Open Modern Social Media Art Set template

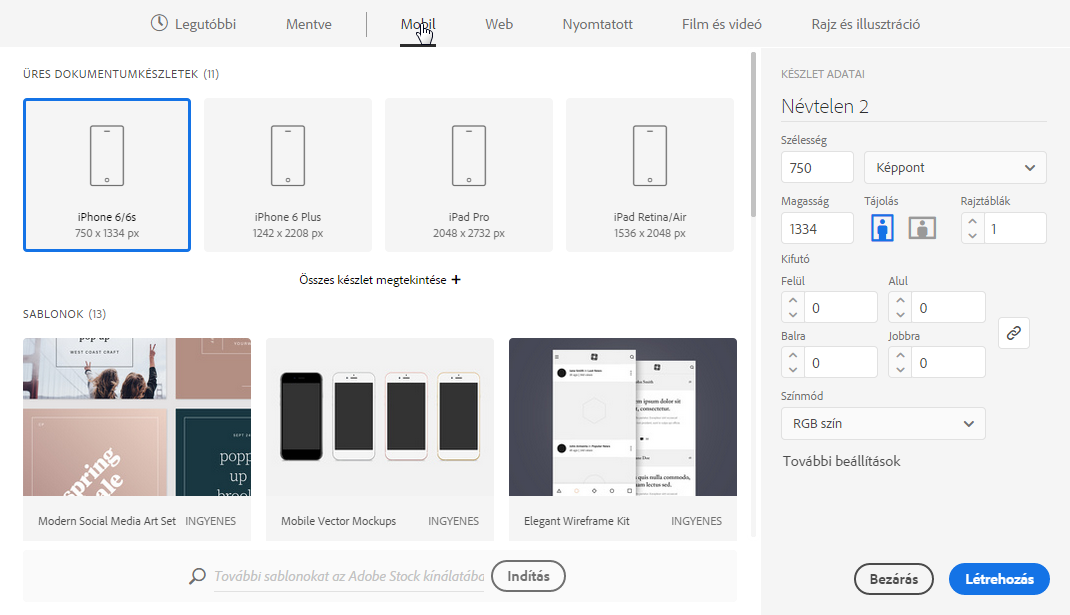[137, 439]
